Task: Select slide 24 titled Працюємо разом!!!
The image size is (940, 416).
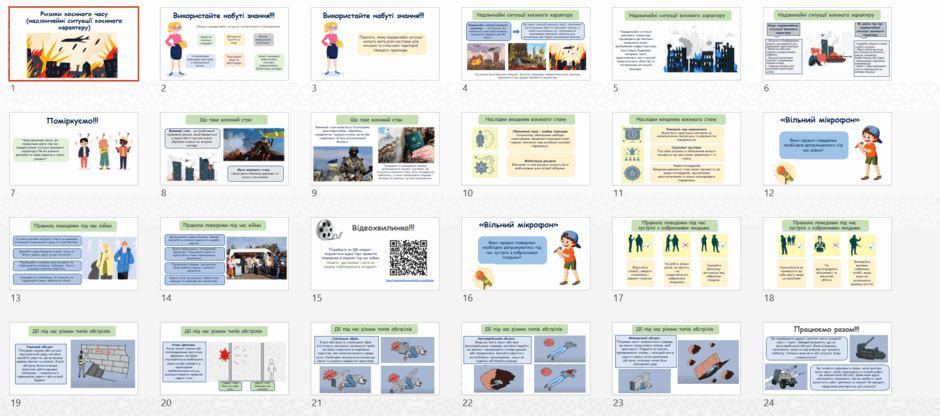Action: point(827,358)
